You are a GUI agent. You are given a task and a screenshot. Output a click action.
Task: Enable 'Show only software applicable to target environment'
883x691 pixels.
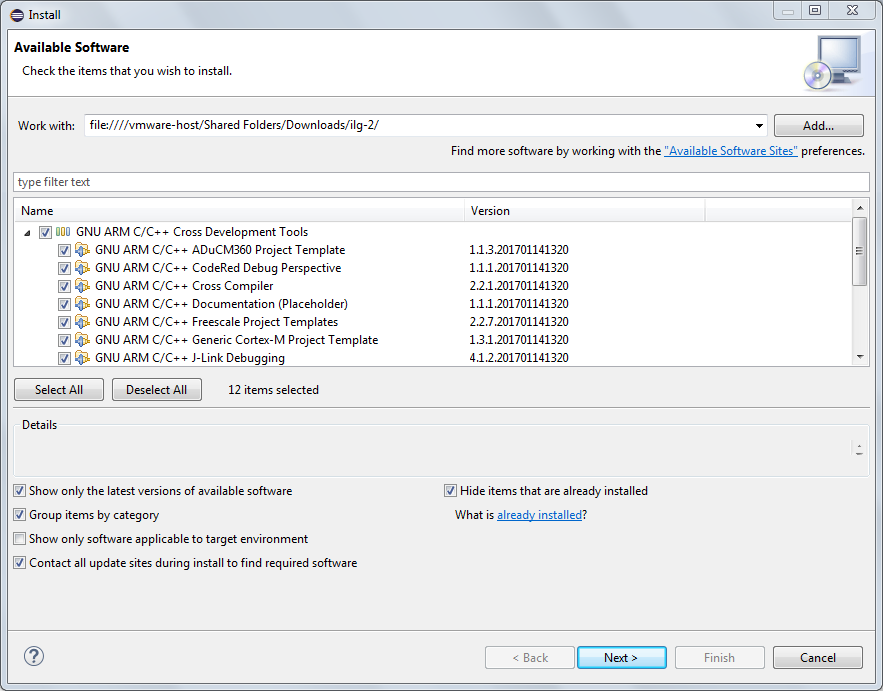click(20, 539)
